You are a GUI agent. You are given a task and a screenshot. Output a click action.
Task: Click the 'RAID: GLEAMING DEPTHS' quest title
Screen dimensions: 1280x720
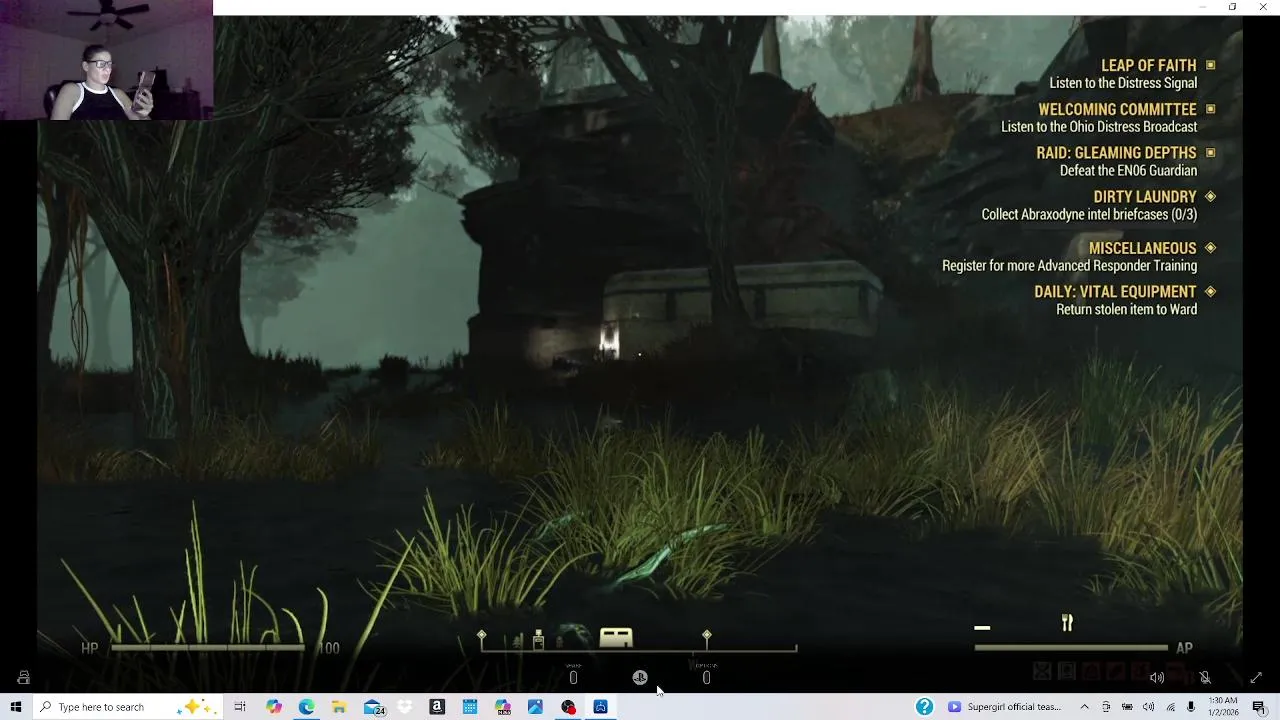(x=1116, y=153)
